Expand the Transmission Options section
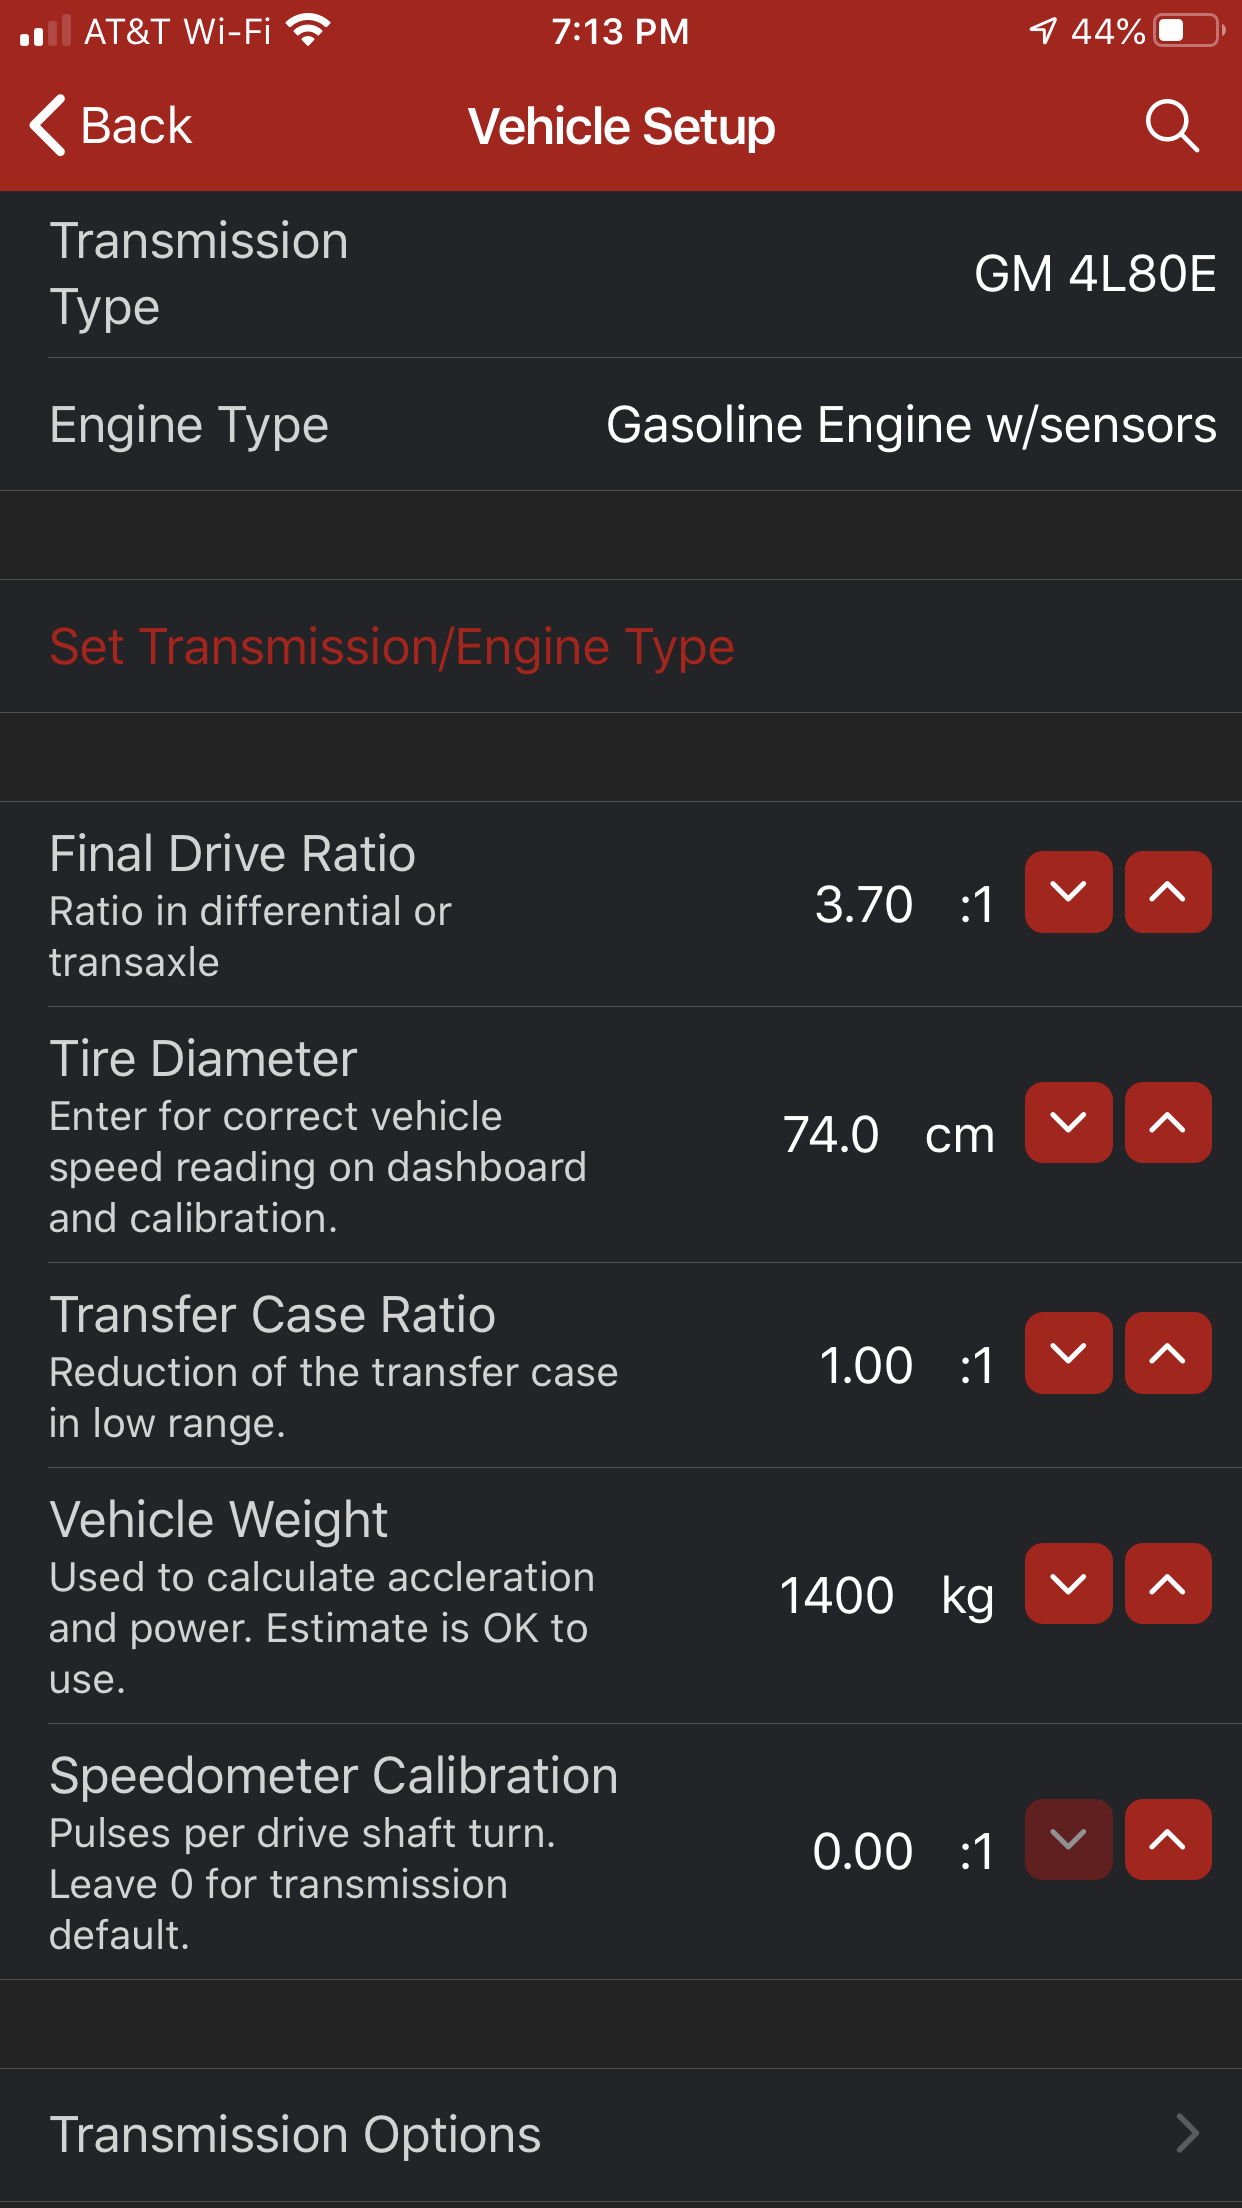Image resolution: width=1242 pixels, height=2208 pixels. coord(621,2133)
